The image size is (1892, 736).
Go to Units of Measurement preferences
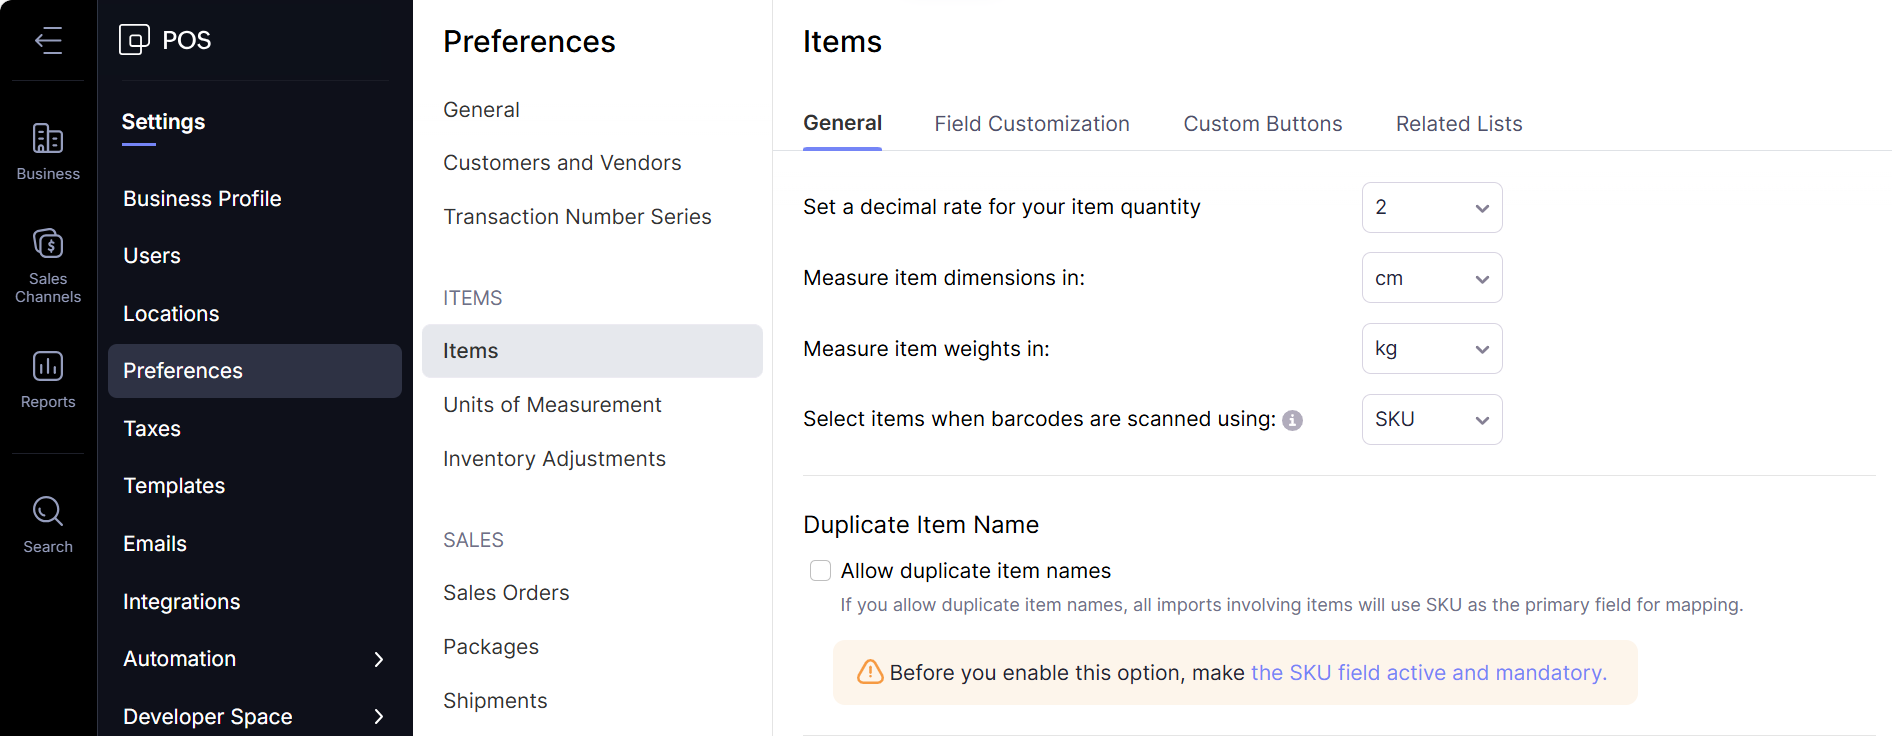[x=552, y=405]
